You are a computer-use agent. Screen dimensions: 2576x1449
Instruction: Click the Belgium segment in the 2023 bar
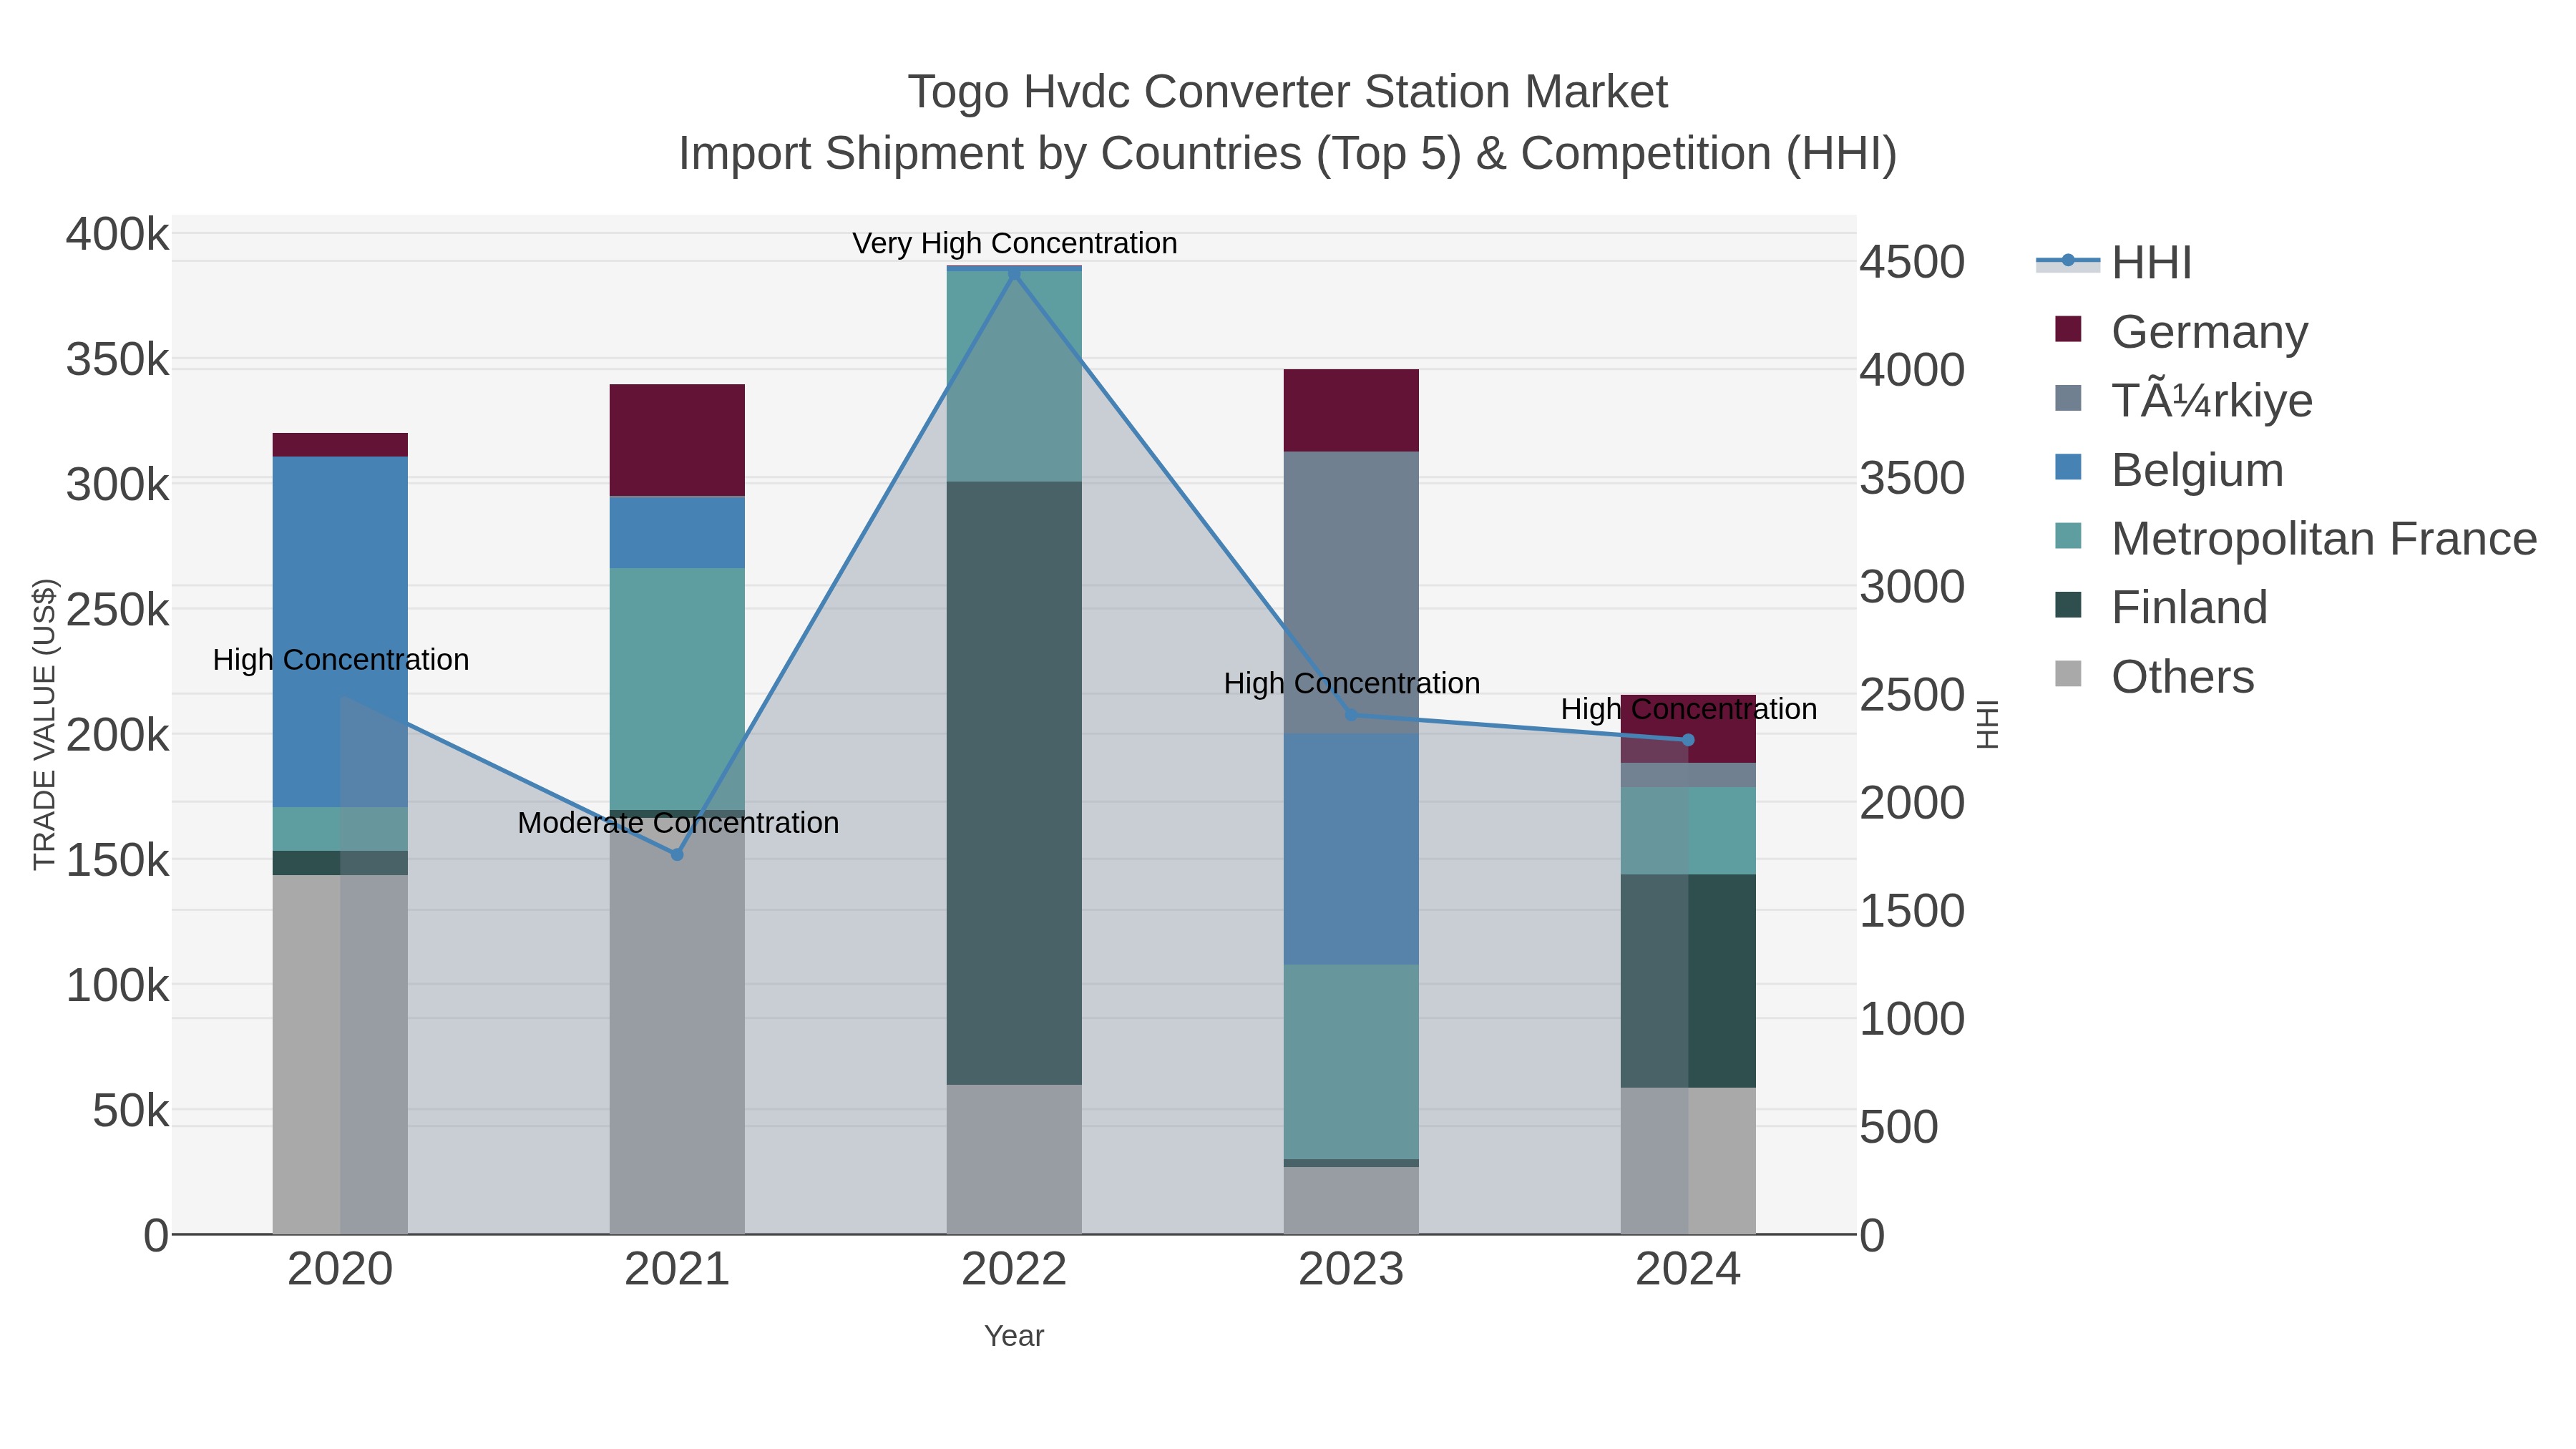tap(1351, 849)
